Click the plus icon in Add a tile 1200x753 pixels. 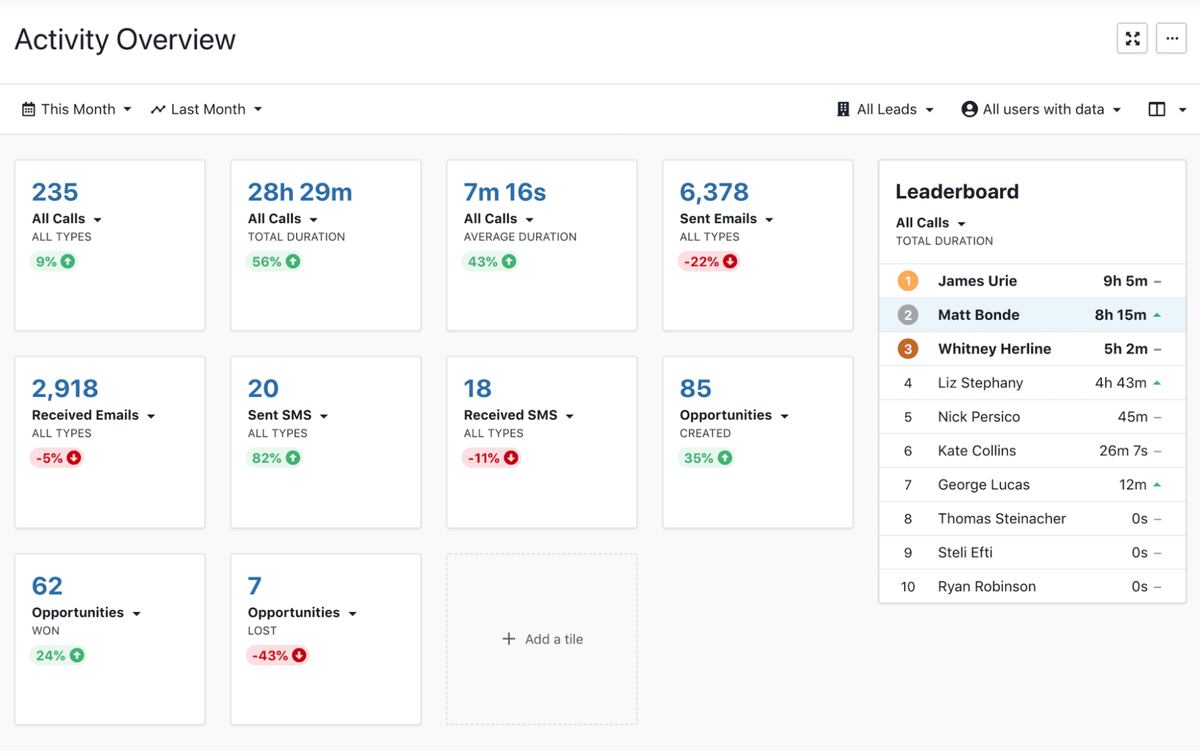click(x=509, y=639)
